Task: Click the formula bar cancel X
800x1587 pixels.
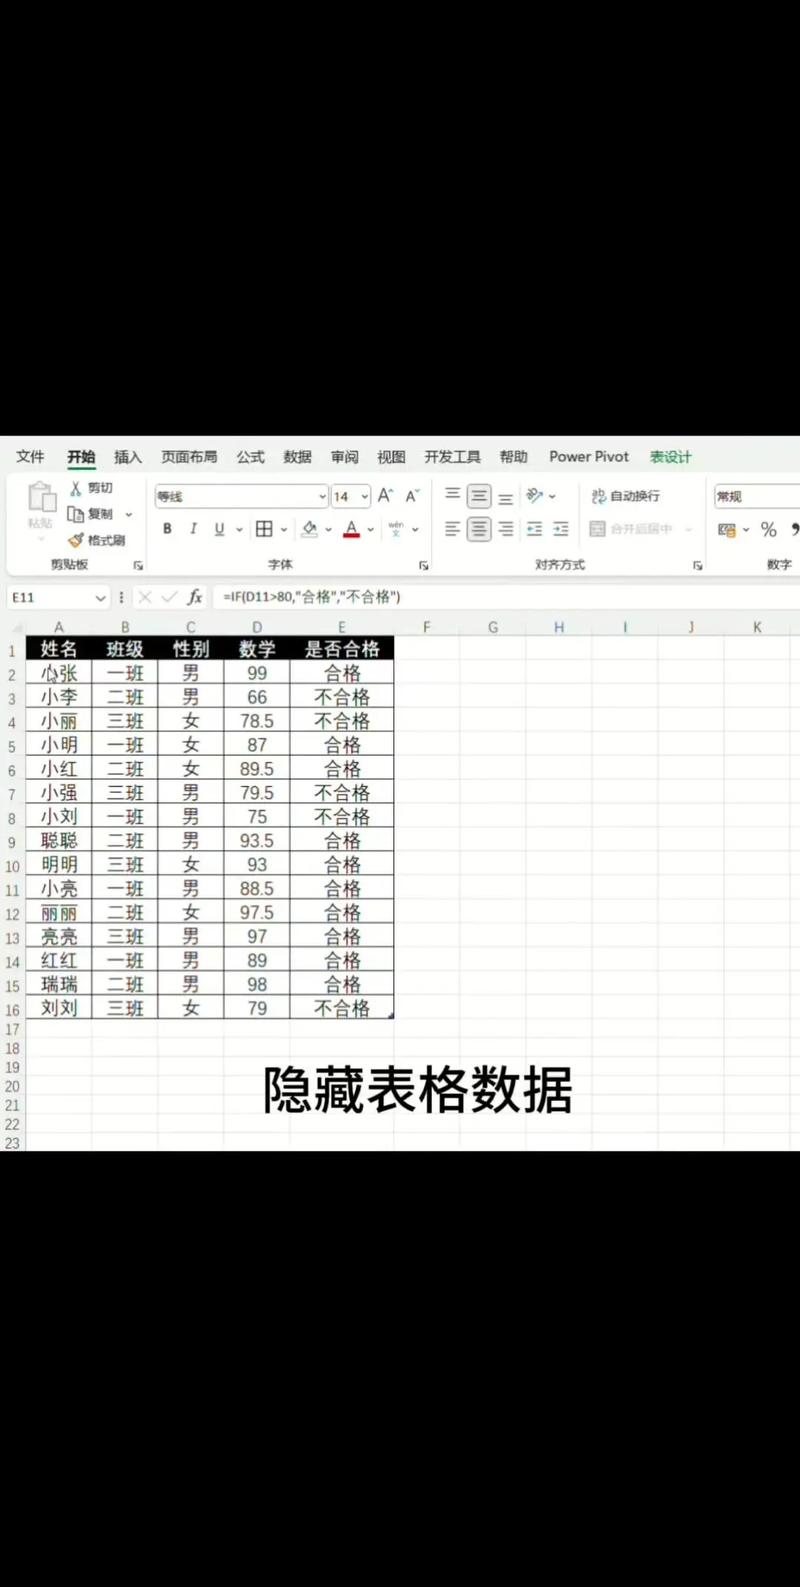Action: tap(145, 597)
